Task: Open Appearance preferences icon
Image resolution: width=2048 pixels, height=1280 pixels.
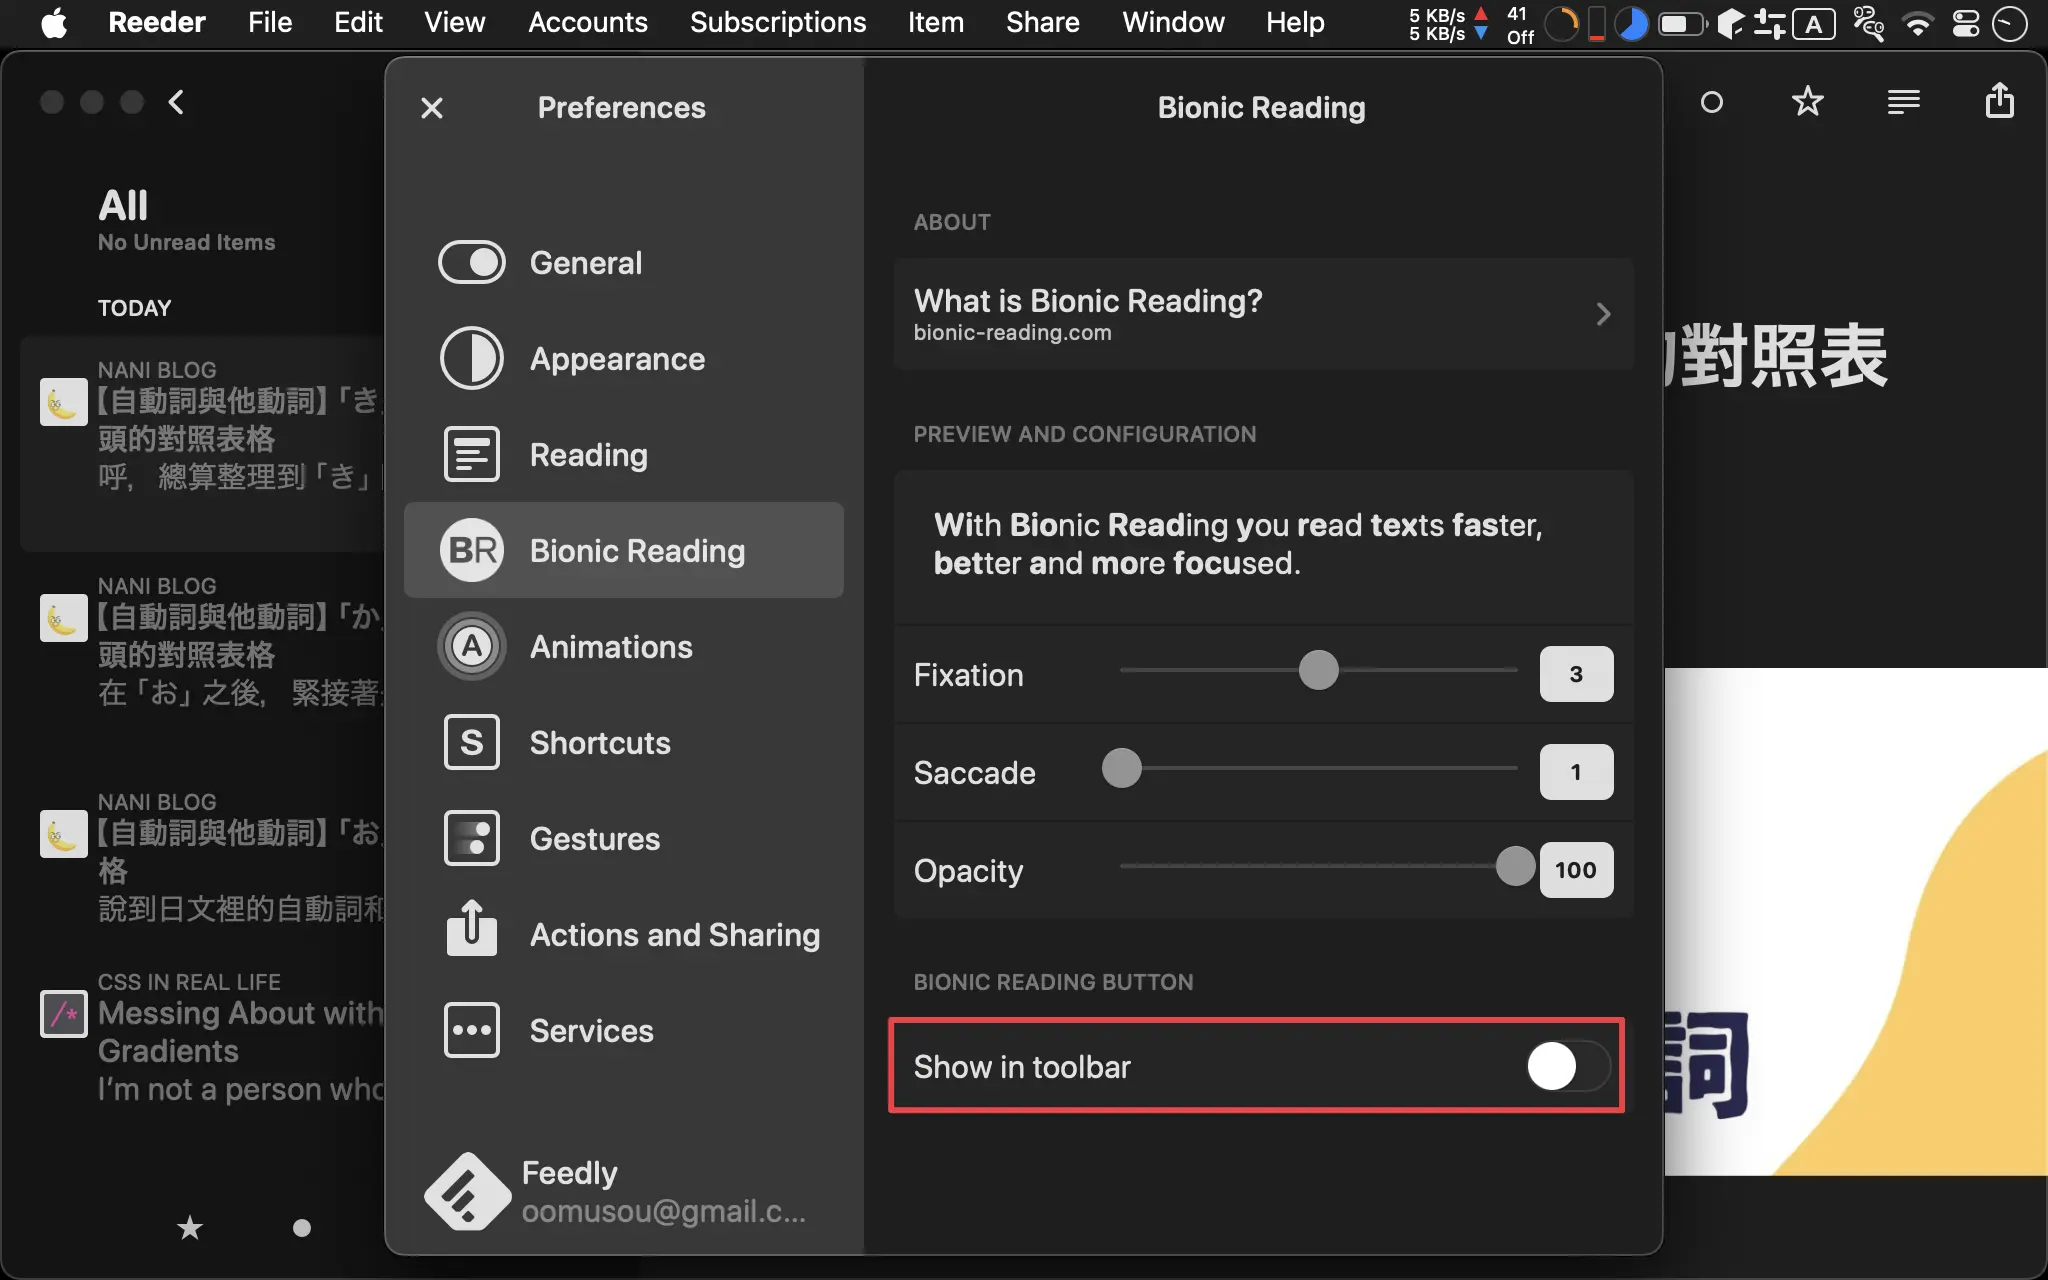Action: coord(471,358)
